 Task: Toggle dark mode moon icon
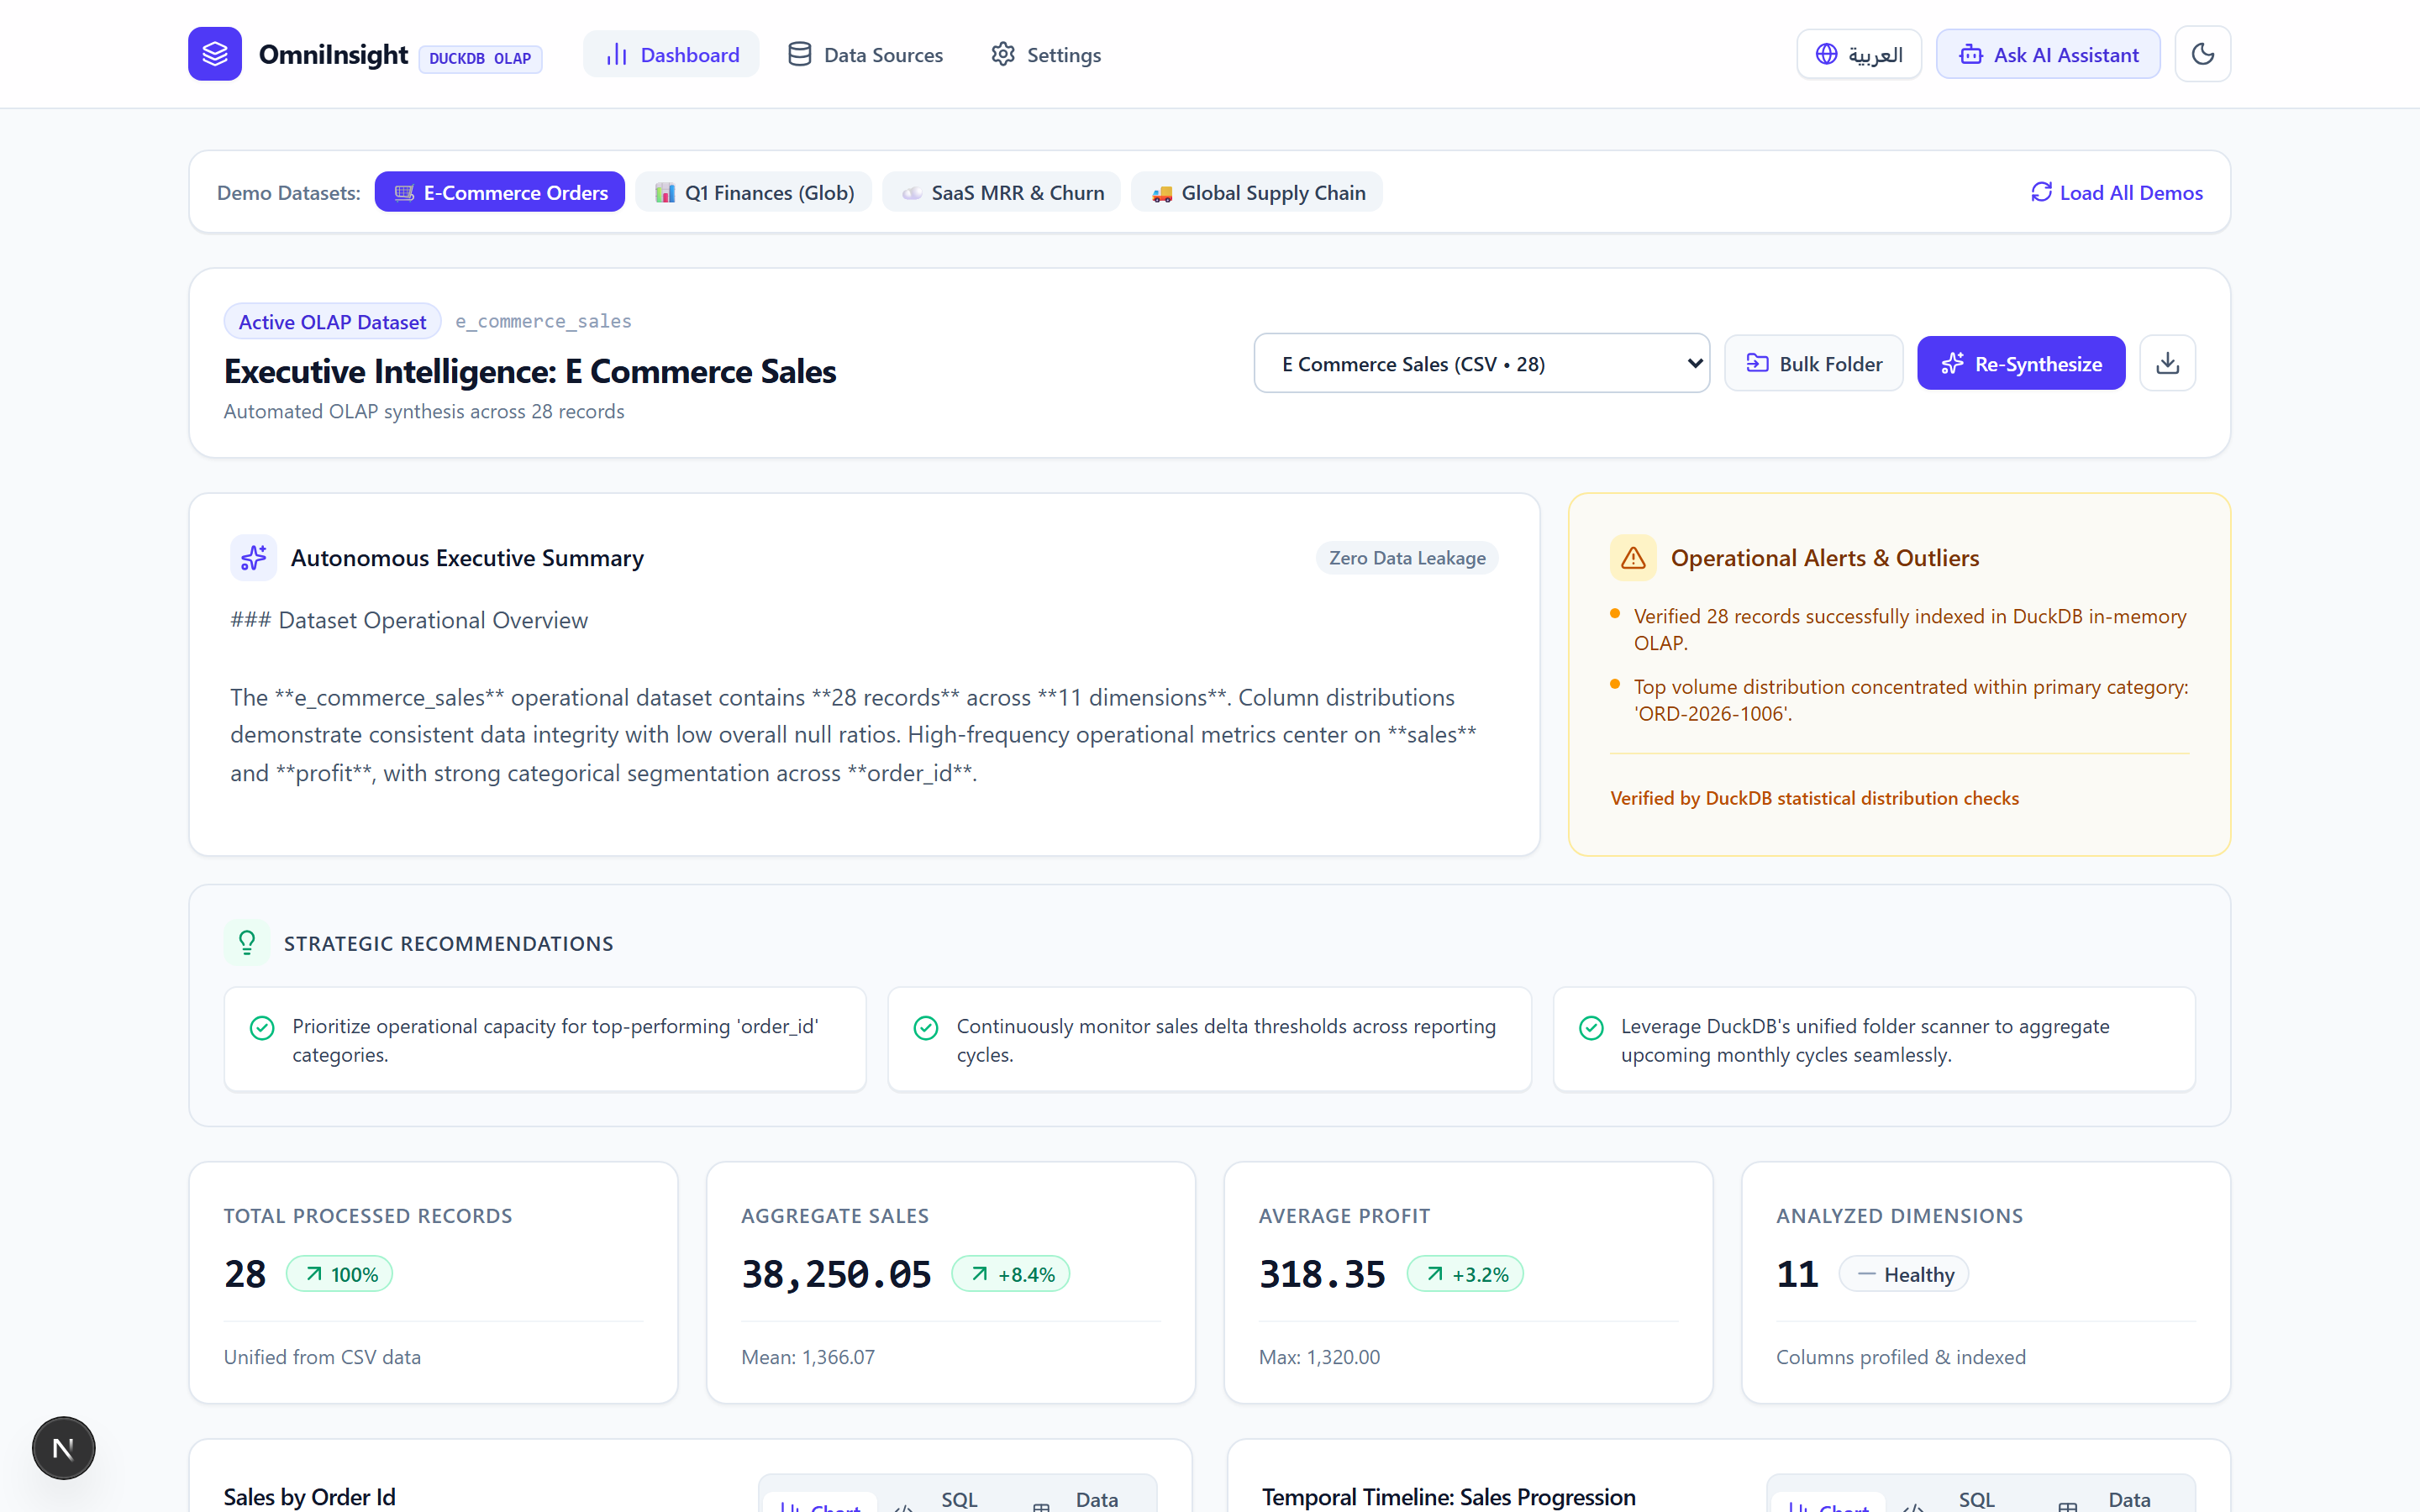[2202, 54]
